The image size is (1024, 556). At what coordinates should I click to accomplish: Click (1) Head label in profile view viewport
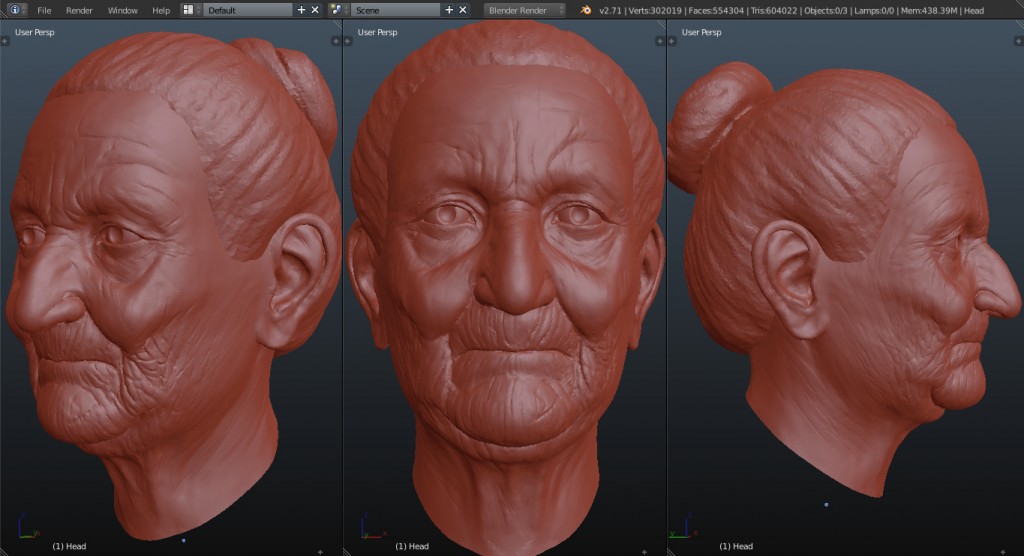tap(736, 546)
